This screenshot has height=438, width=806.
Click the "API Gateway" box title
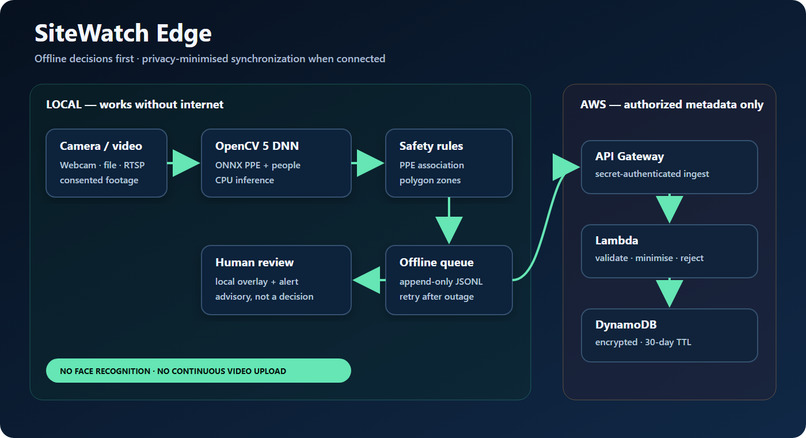(x=630, y=156)
